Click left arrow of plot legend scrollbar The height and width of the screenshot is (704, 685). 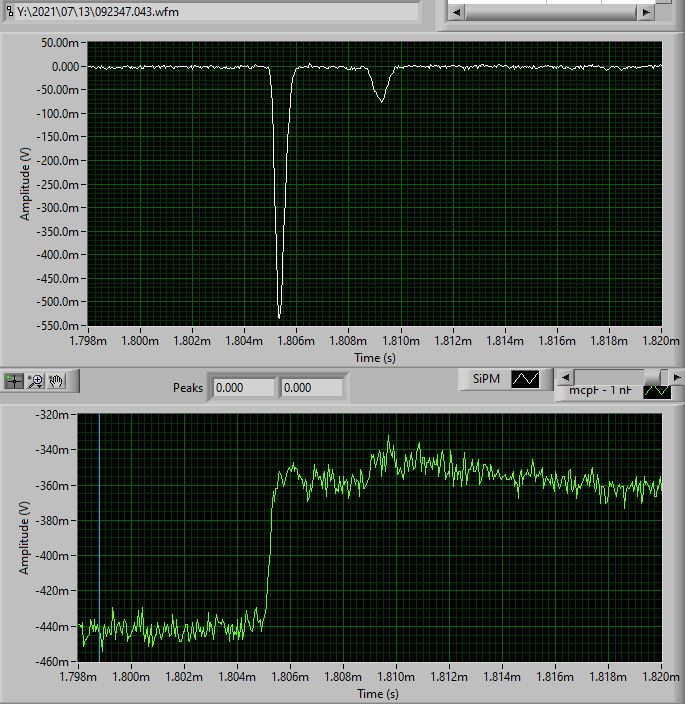point(565,377)
